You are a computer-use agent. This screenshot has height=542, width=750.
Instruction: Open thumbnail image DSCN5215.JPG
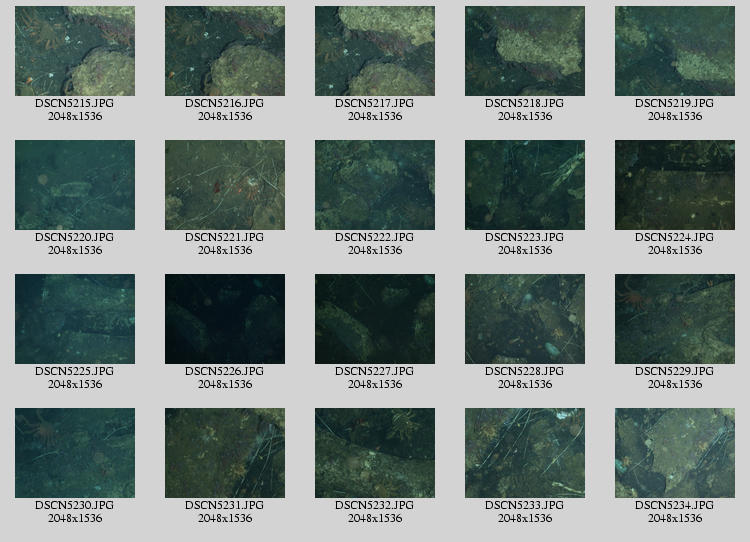point(75,51)
